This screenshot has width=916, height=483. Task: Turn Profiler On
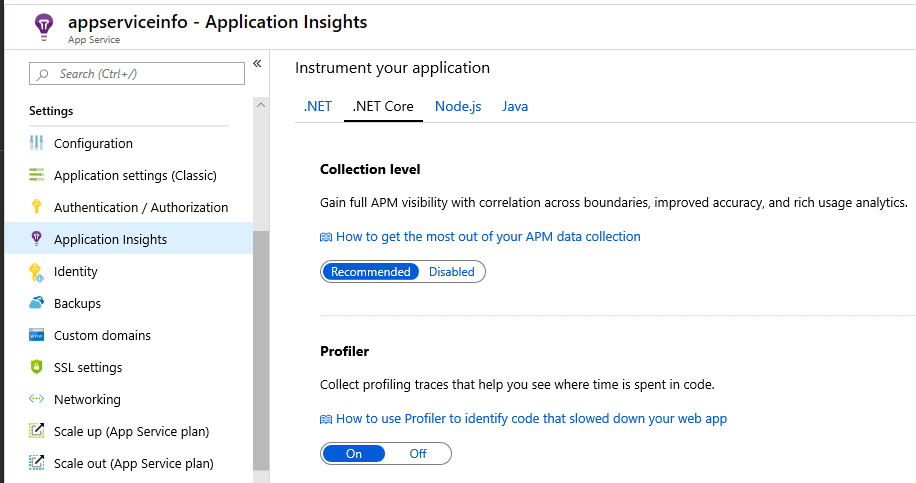click(353, 454)
